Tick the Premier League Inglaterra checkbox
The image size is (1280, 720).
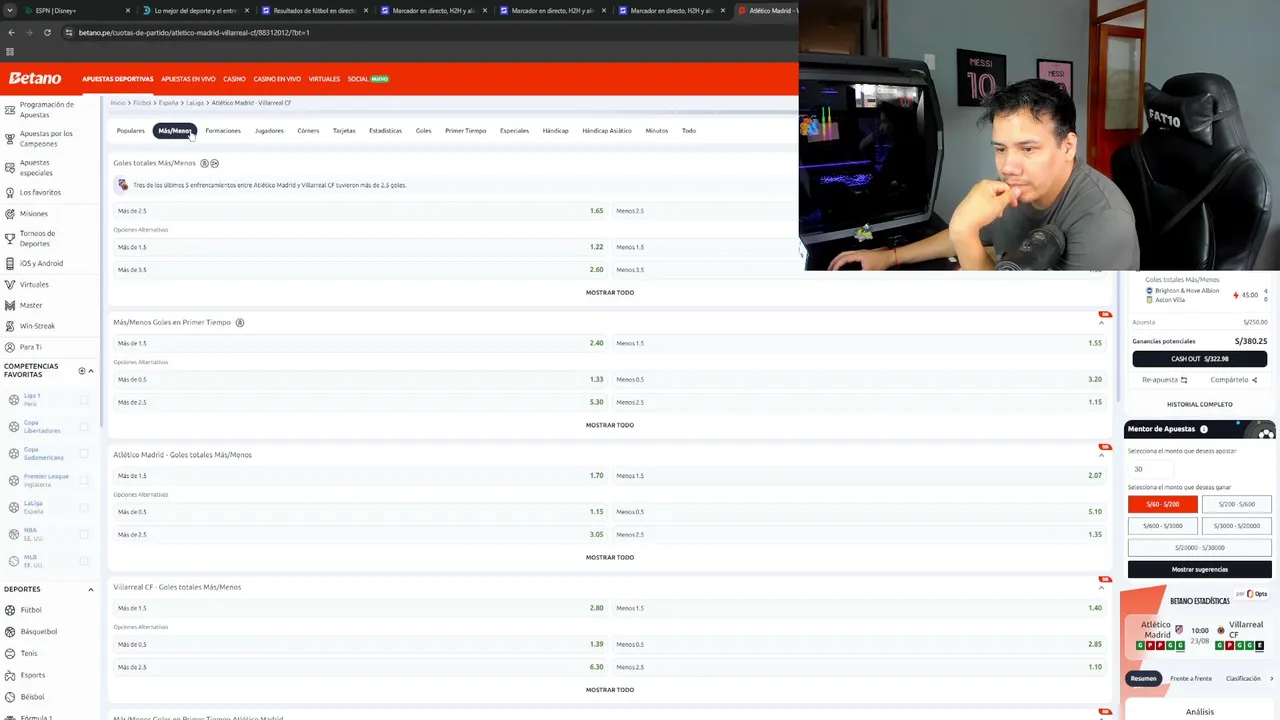tap(84, 480)
